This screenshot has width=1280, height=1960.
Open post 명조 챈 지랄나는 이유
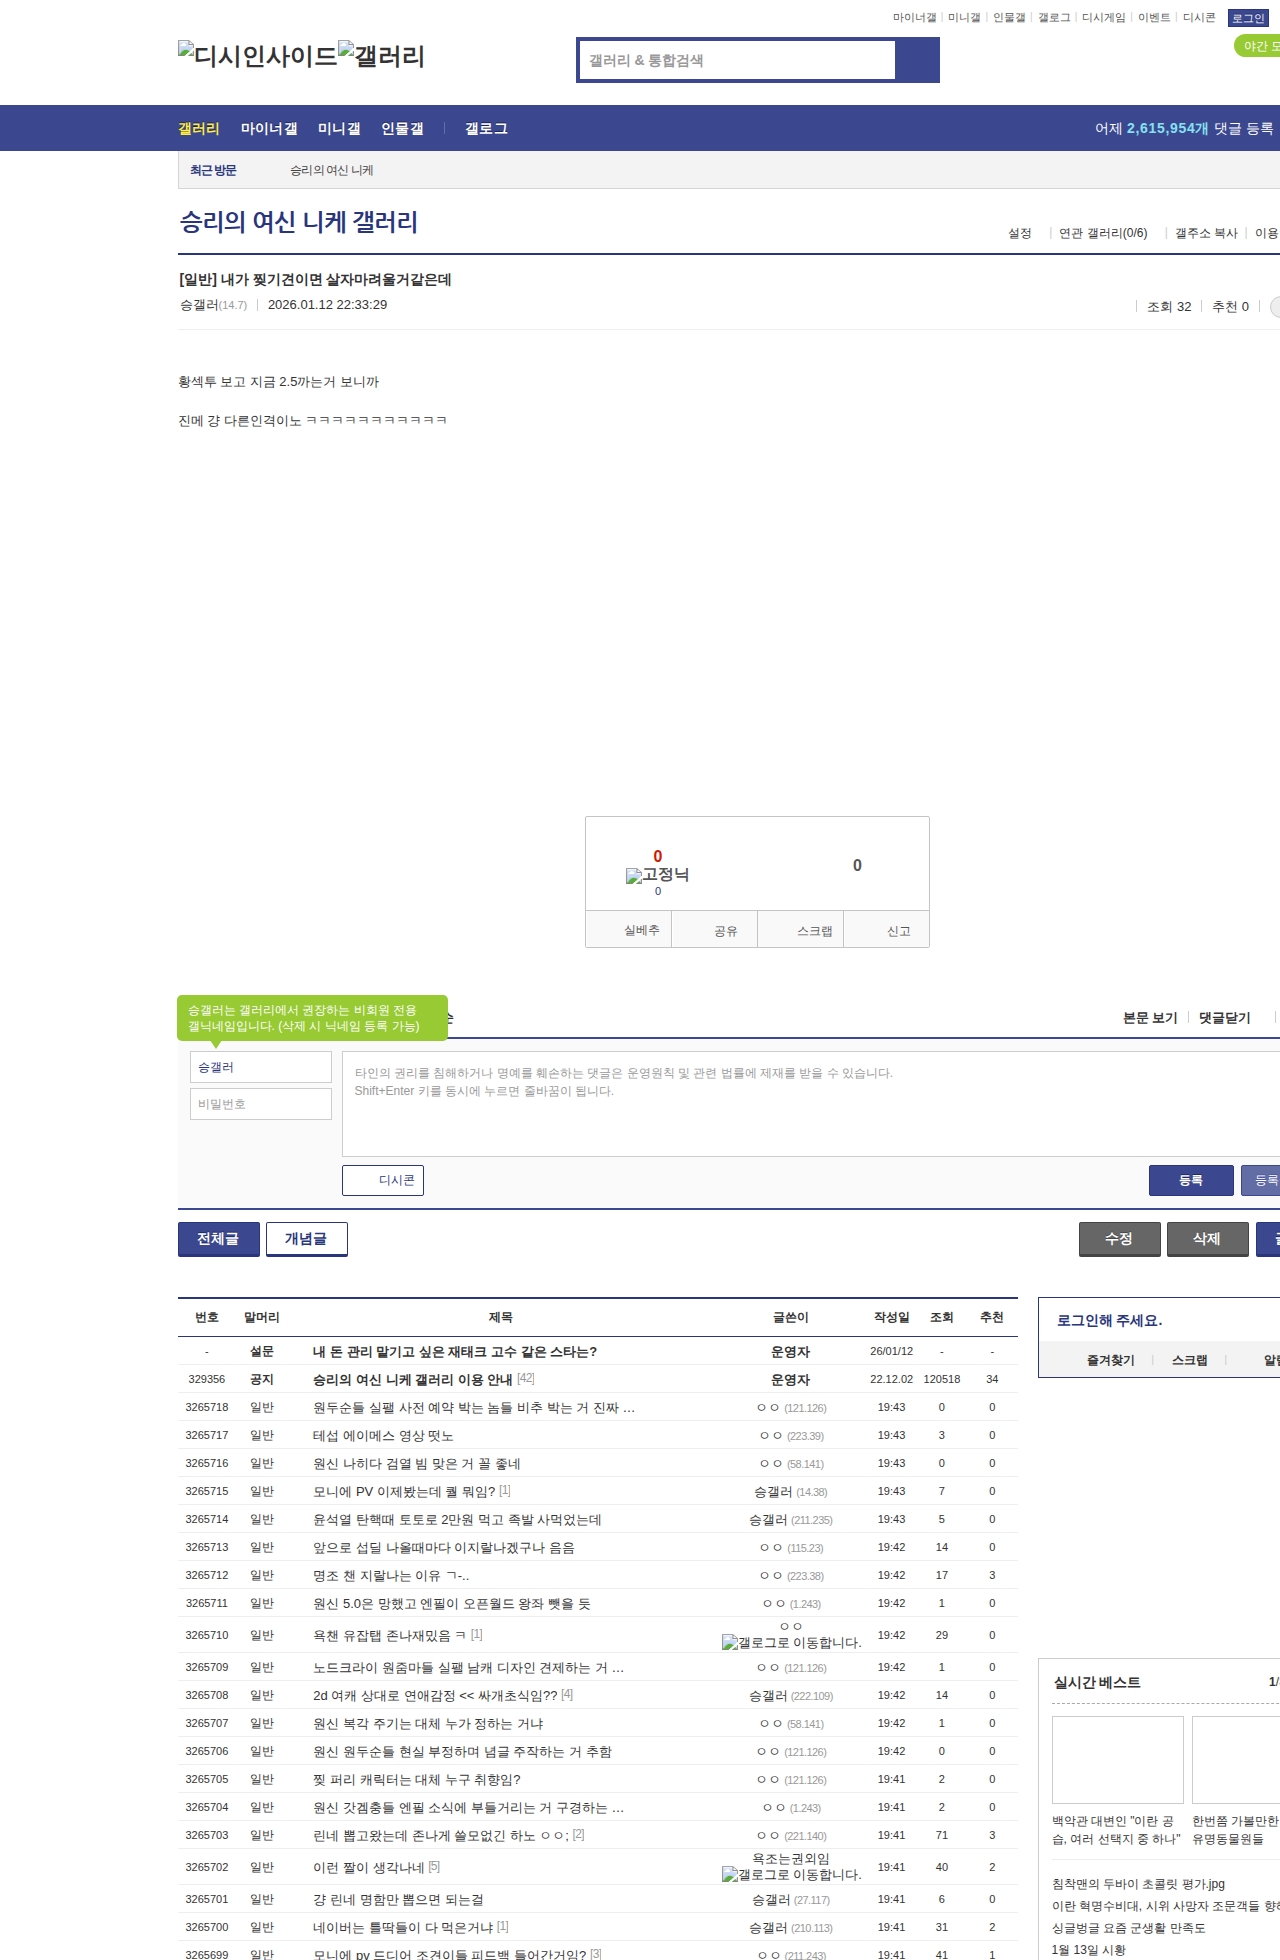(x=391, y=1576)
